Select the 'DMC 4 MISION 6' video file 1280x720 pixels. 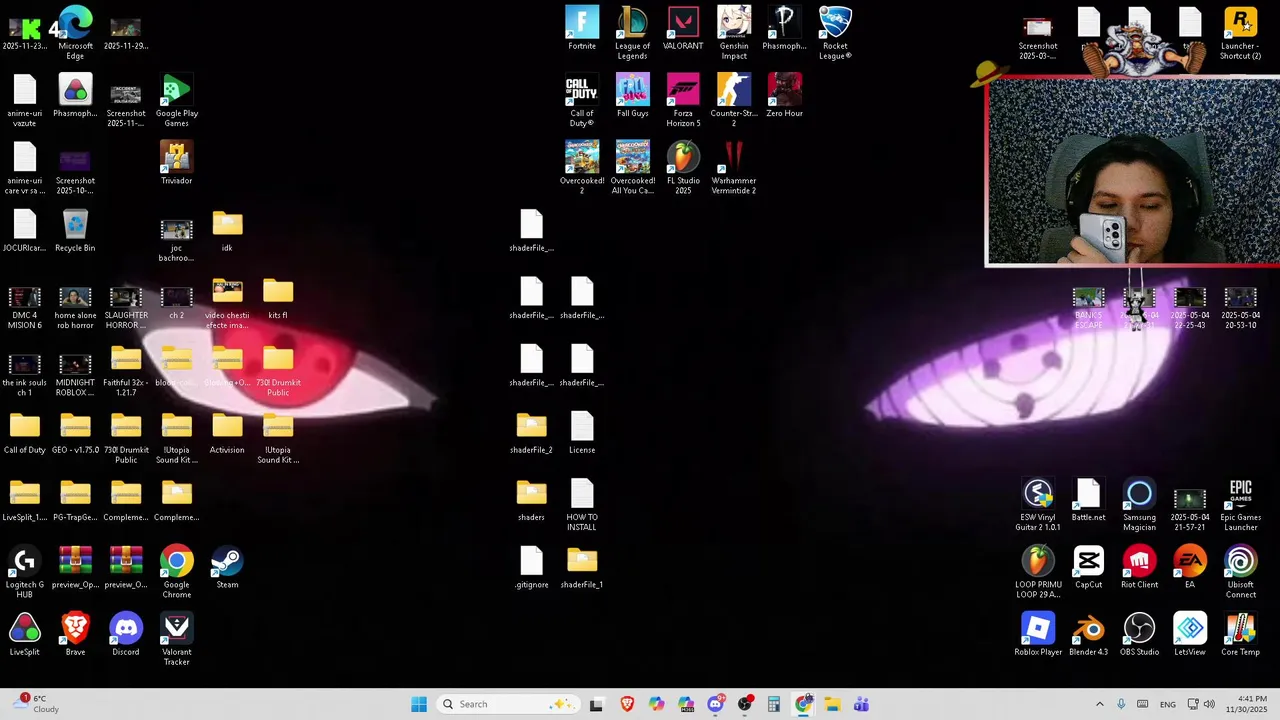coord(25,305)
